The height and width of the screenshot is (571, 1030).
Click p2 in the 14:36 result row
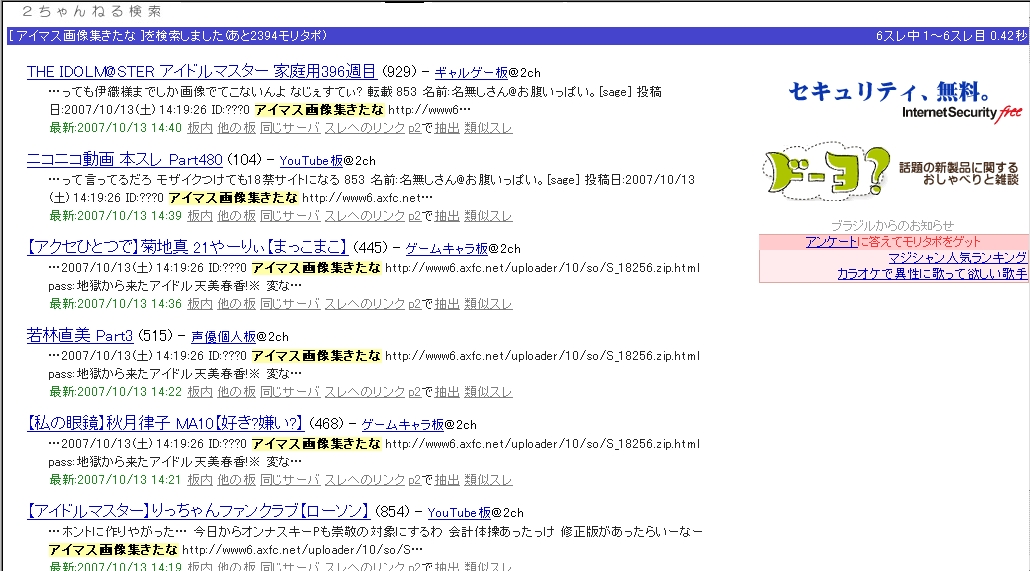click(x=414, y=304)
